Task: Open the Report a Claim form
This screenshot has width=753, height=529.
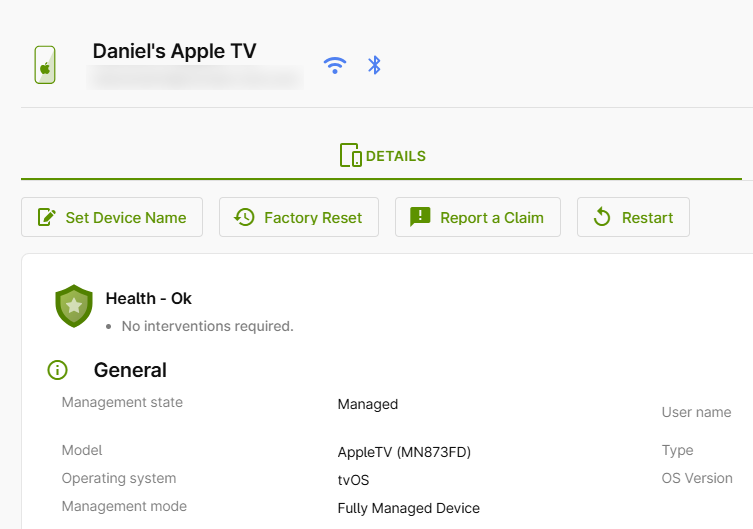Action: tap(478, 217)
